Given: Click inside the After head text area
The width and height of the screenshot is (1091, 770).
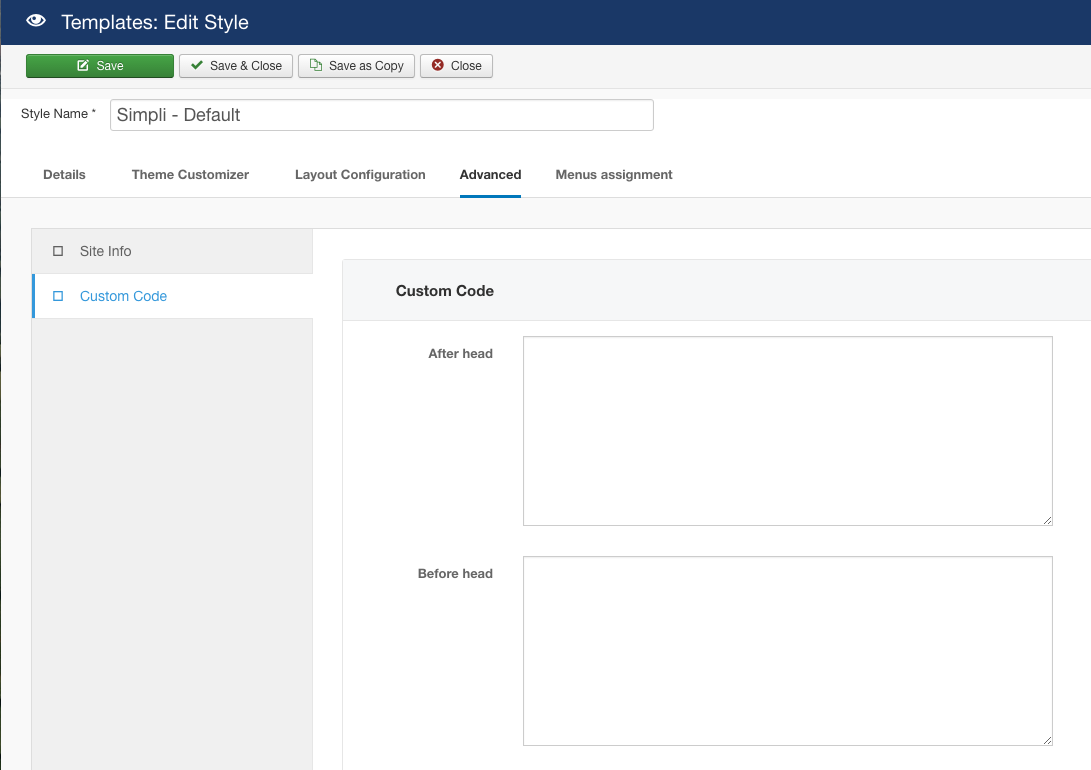Looking at the screenshot, I should (787, 430).
